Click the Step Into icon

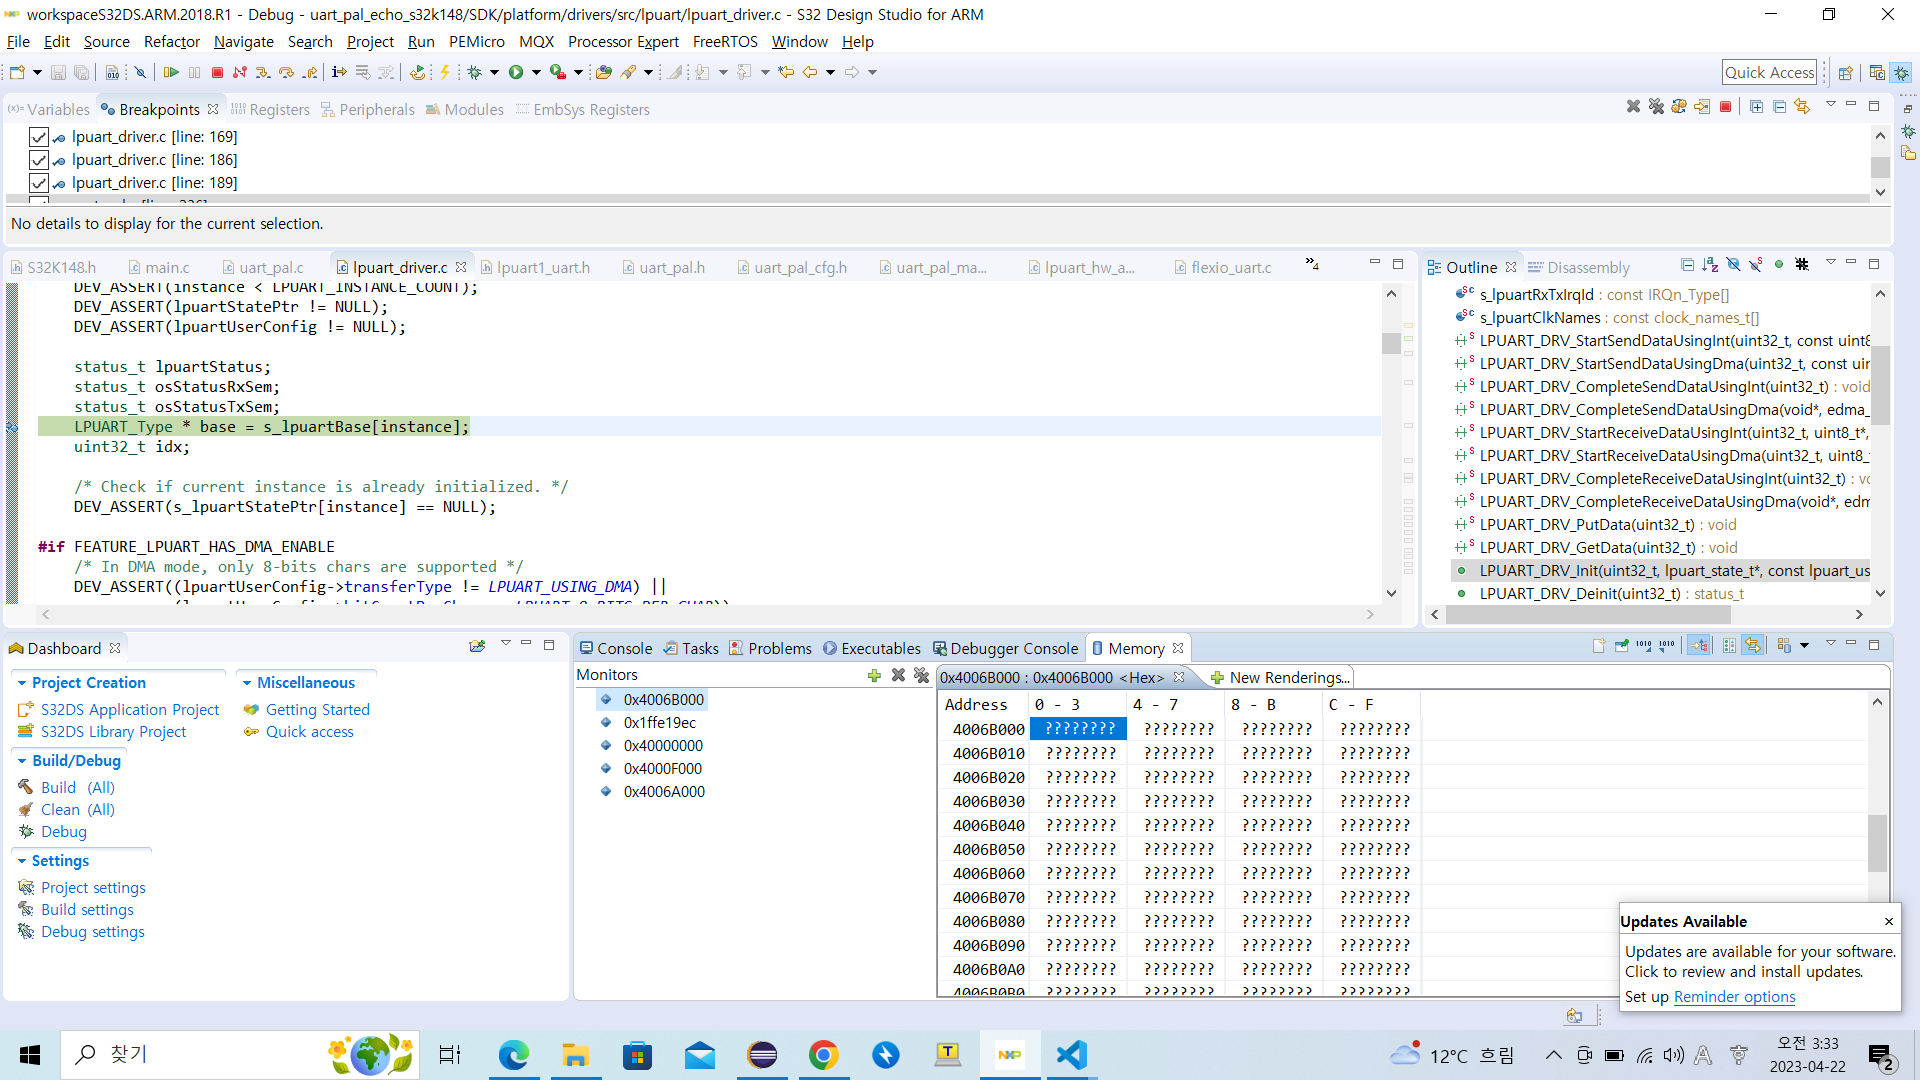click(262, 72)
